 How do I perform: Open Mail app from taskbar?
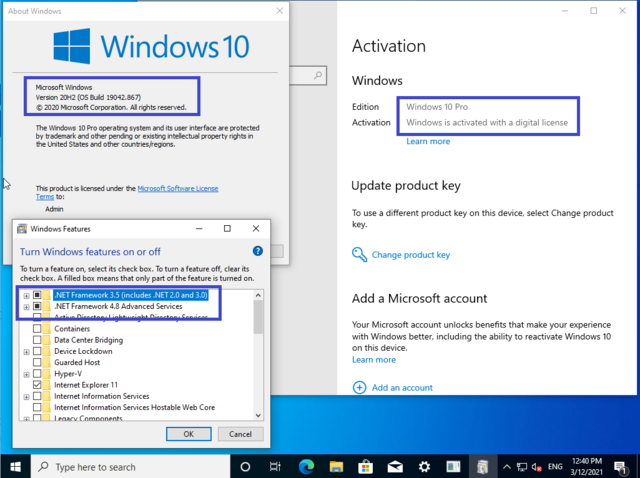tap(395, 467)
